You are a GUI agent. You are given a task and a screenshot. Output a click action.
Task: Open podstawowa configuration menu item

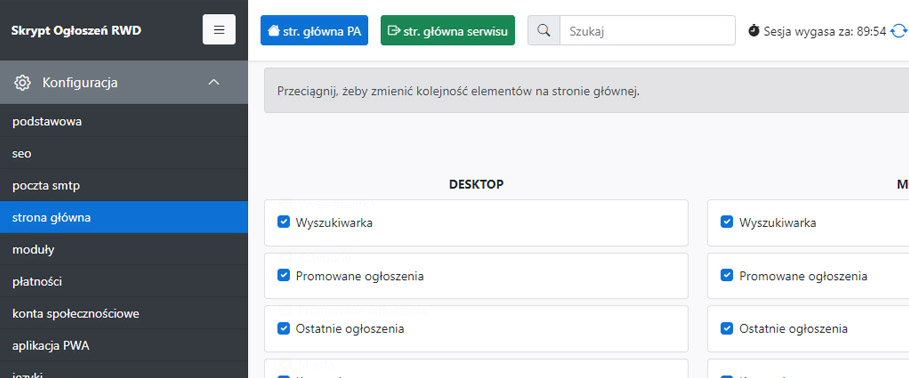(x=123, y=122)
